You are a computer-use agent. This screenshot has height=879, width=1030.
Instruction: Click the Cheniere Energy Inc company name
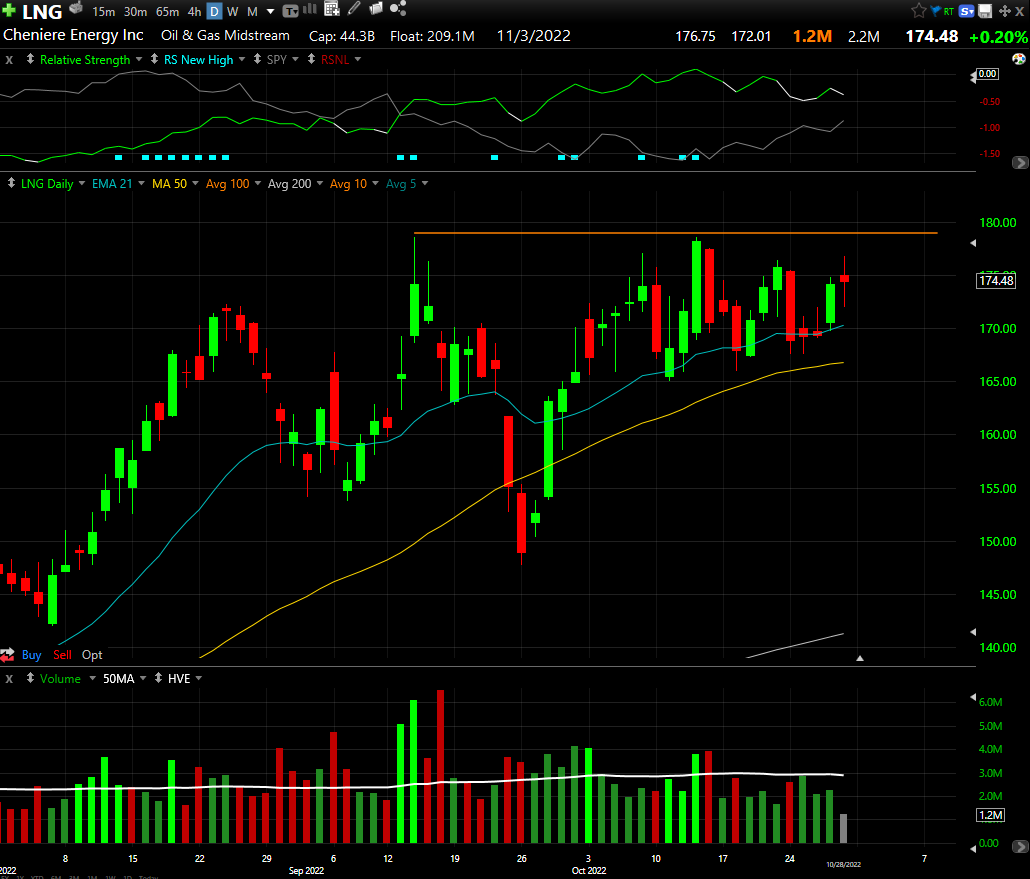coord(73,35)
